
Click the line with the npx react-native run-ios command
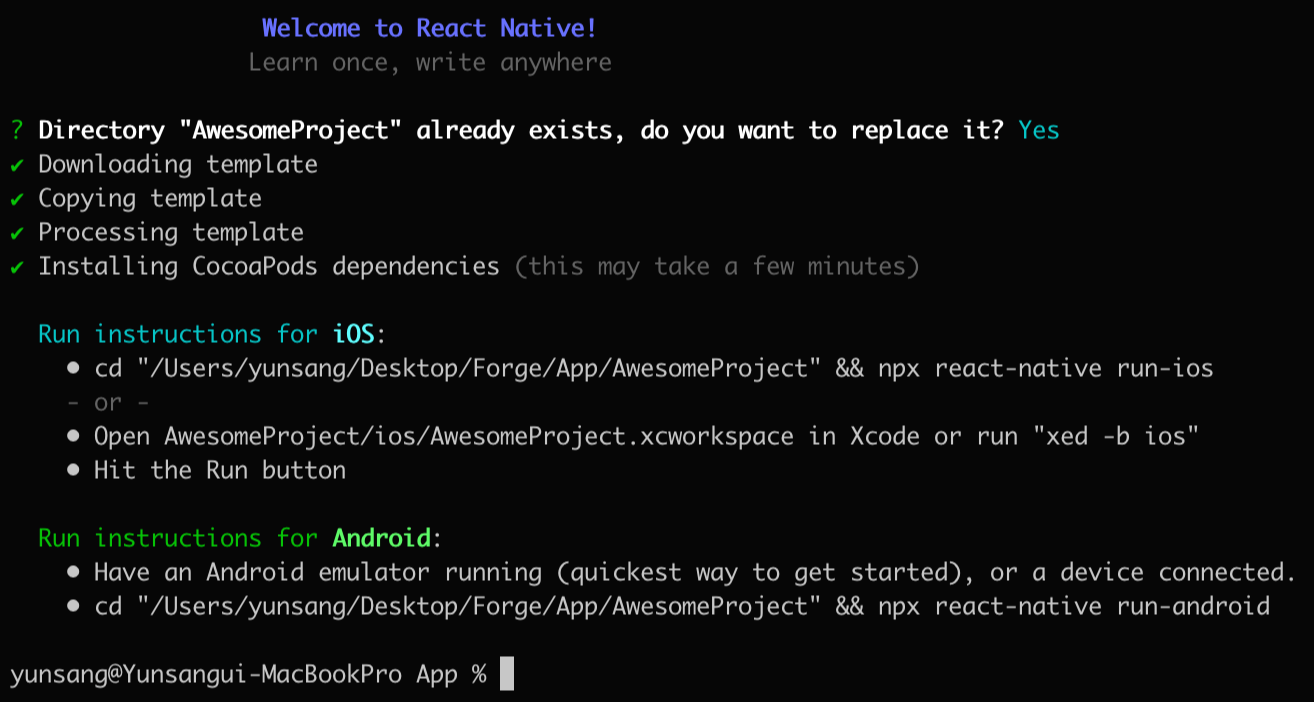(640, 369)
